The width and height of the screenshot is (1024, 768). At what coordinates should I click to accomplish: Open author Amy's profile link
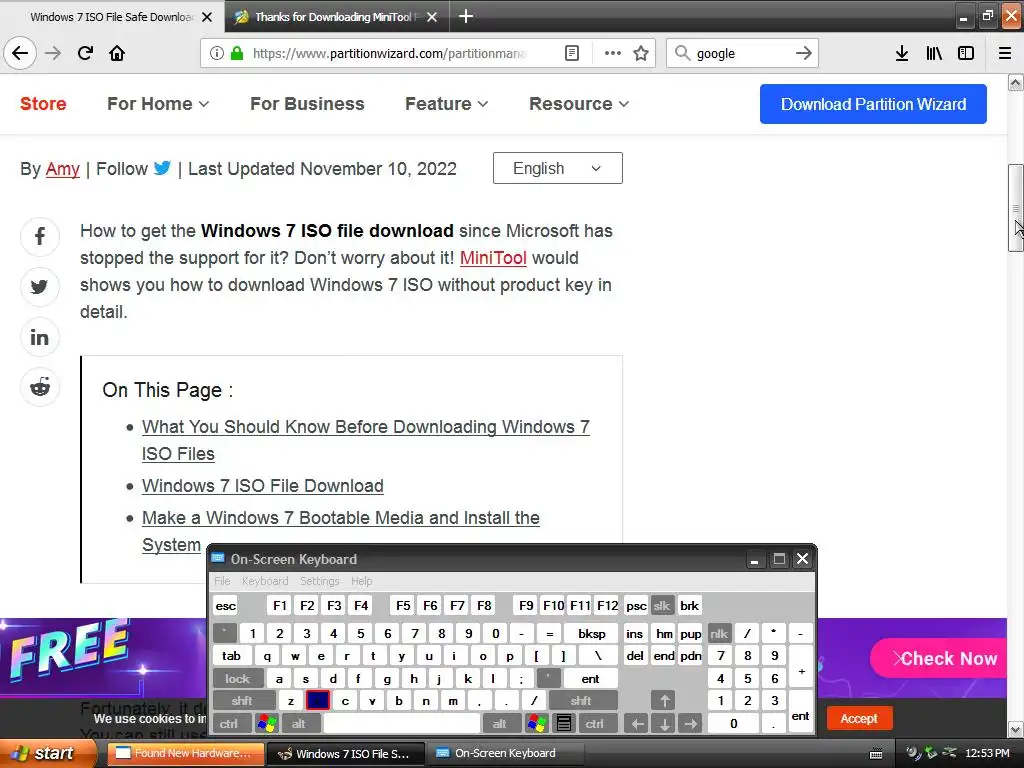tap(63, 169)
